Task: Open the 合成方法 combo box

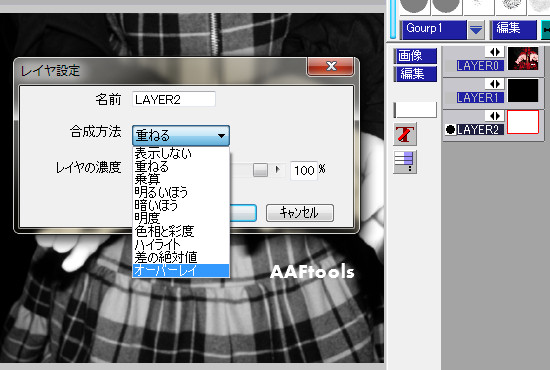Action: click(181, 135)
